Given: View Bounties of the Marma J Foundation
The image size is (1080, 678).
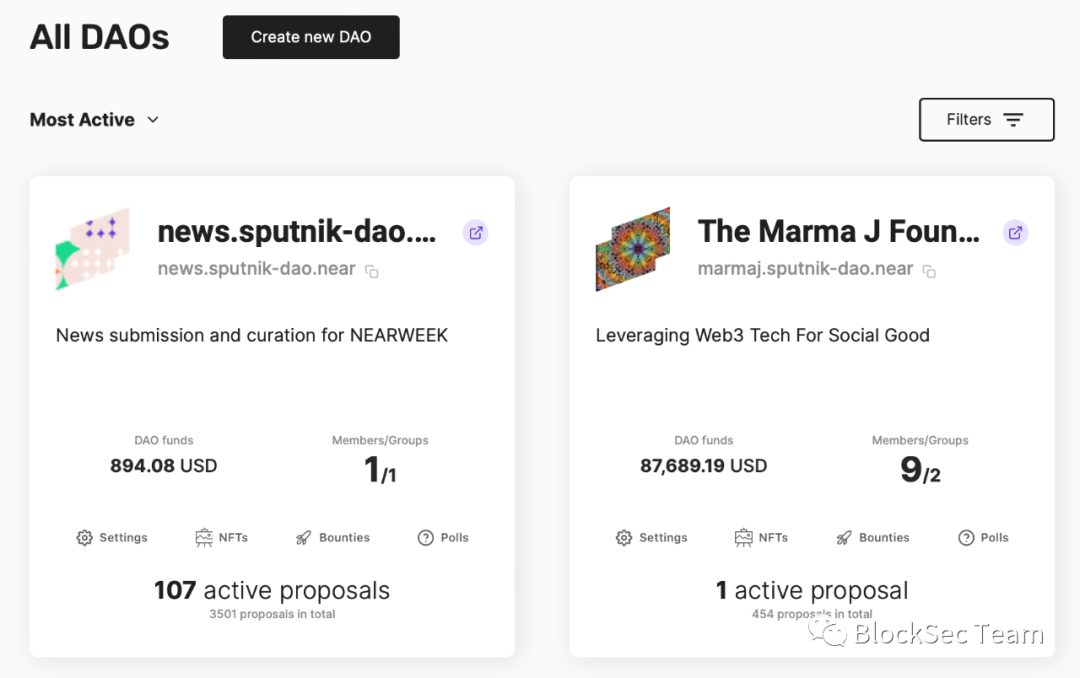Looking at the screenshot, I should [873, 538].
